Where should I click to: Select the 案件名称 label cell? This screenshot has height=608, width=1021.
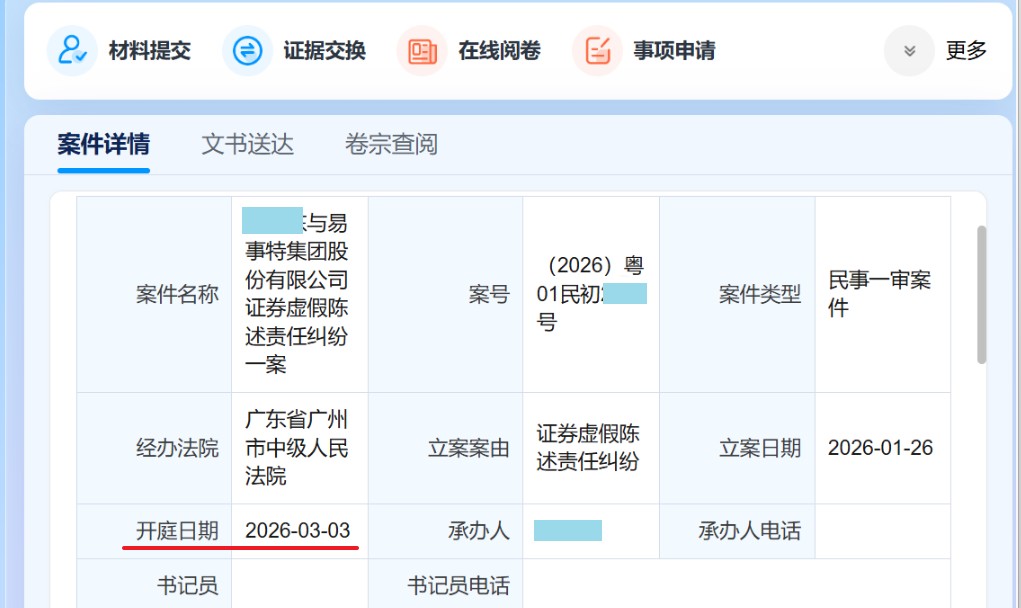click(154, 294)
